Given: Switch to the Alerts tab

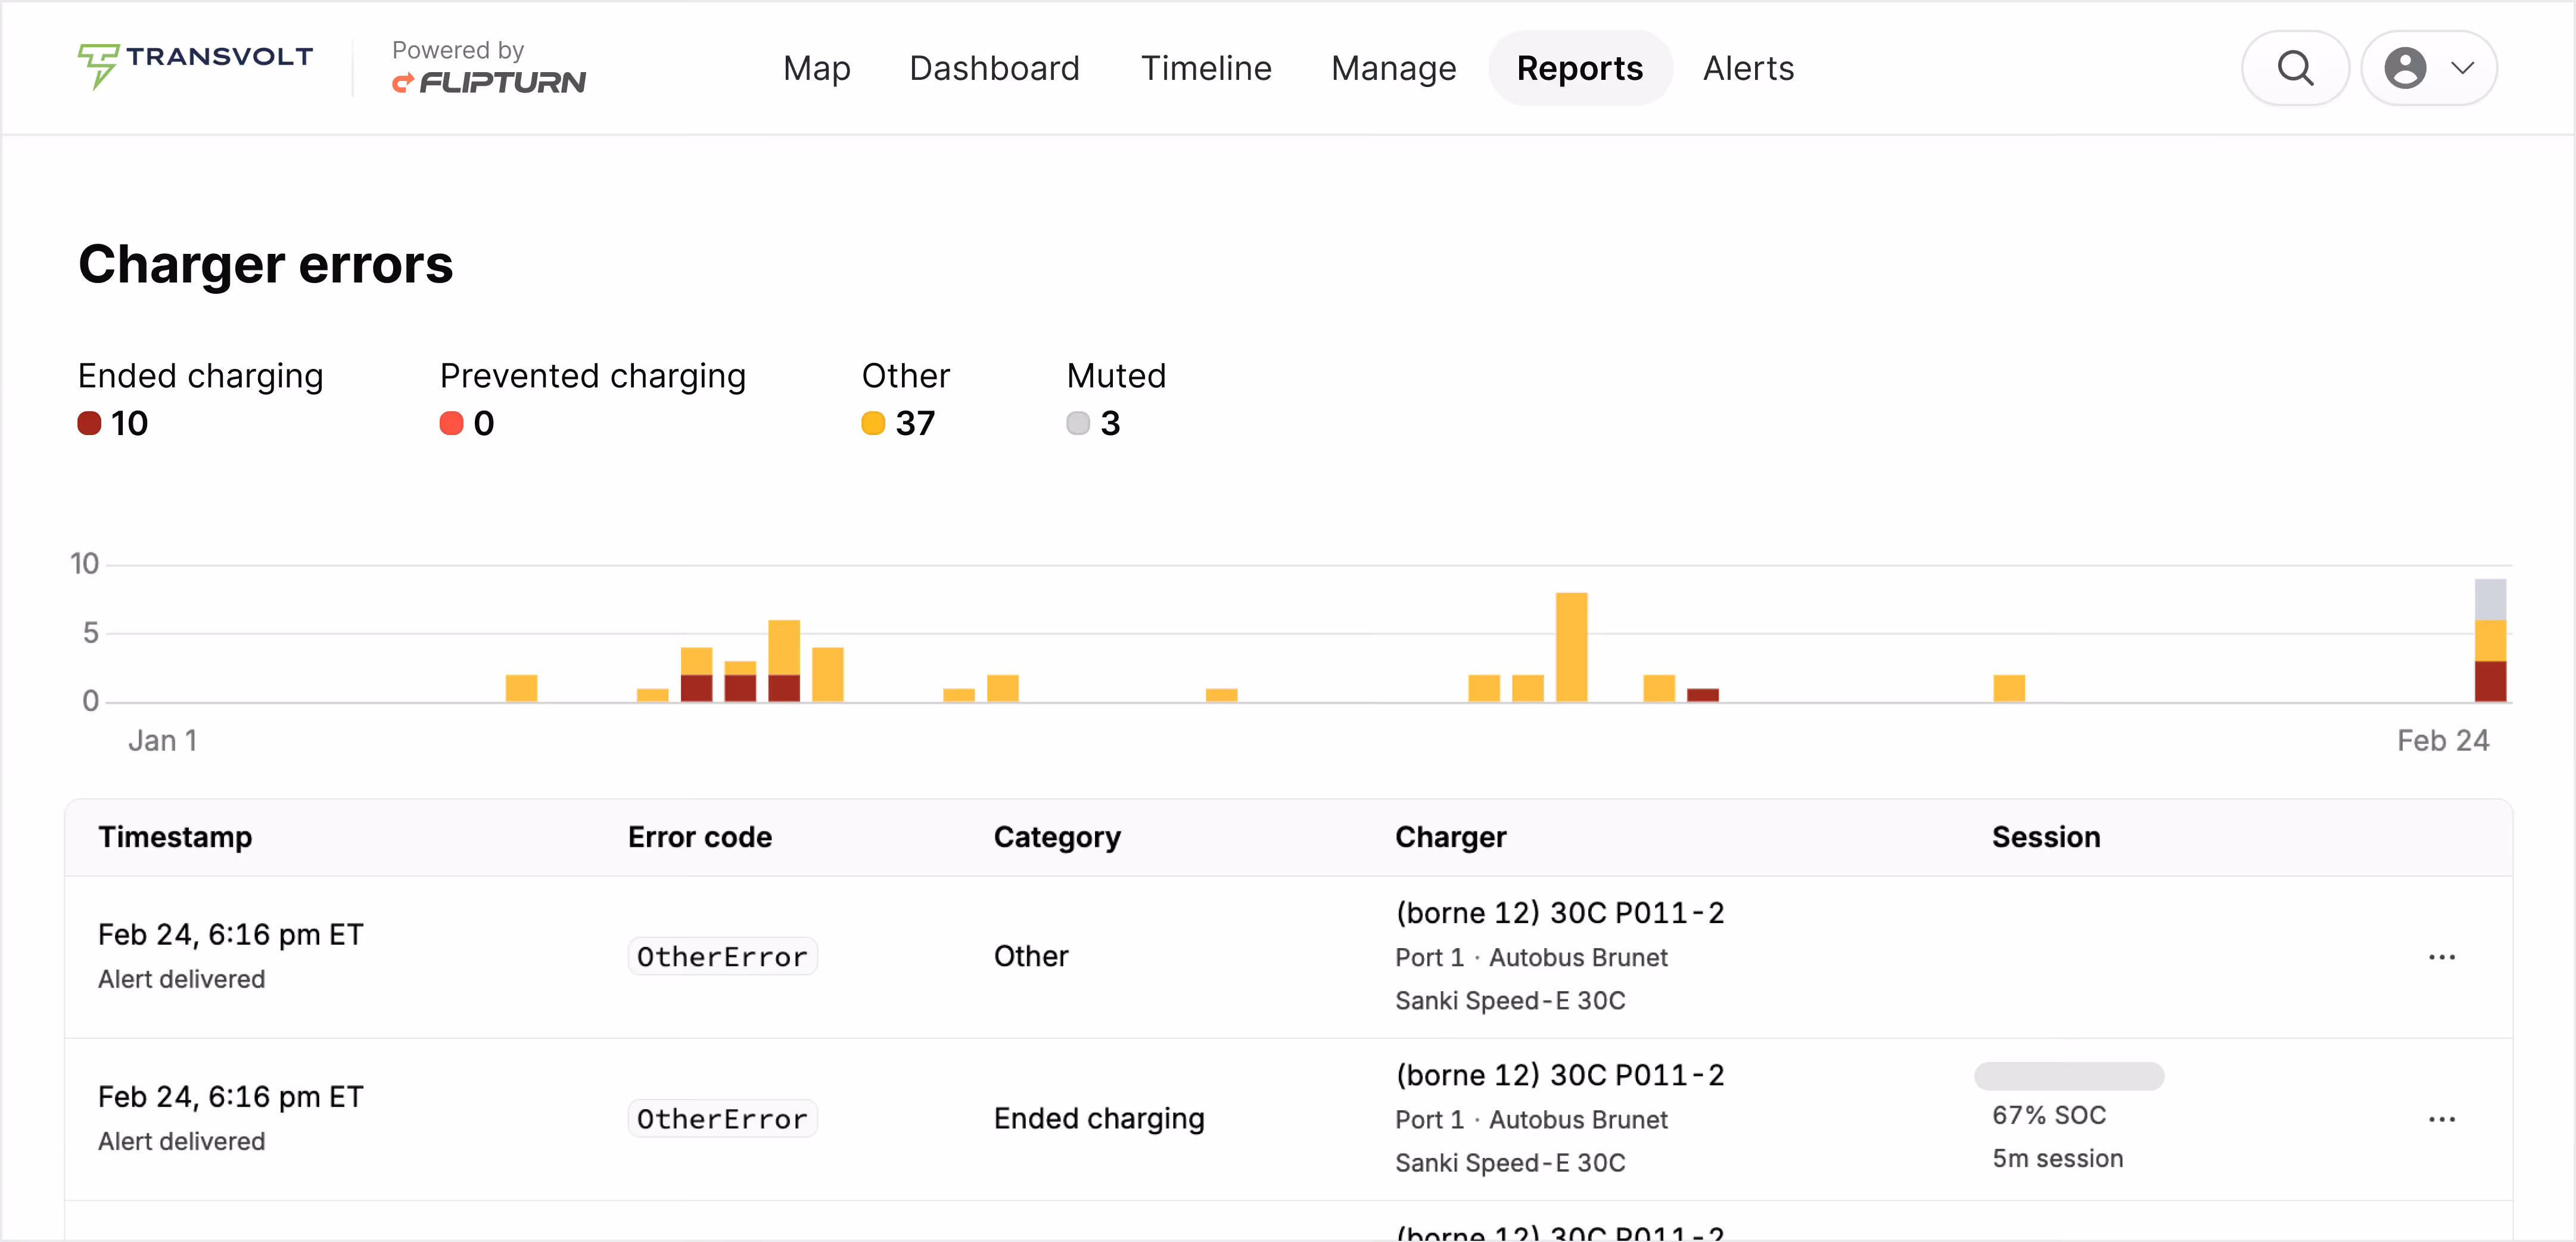Looking at the screenshot, I should click(x=1748, y=67).
